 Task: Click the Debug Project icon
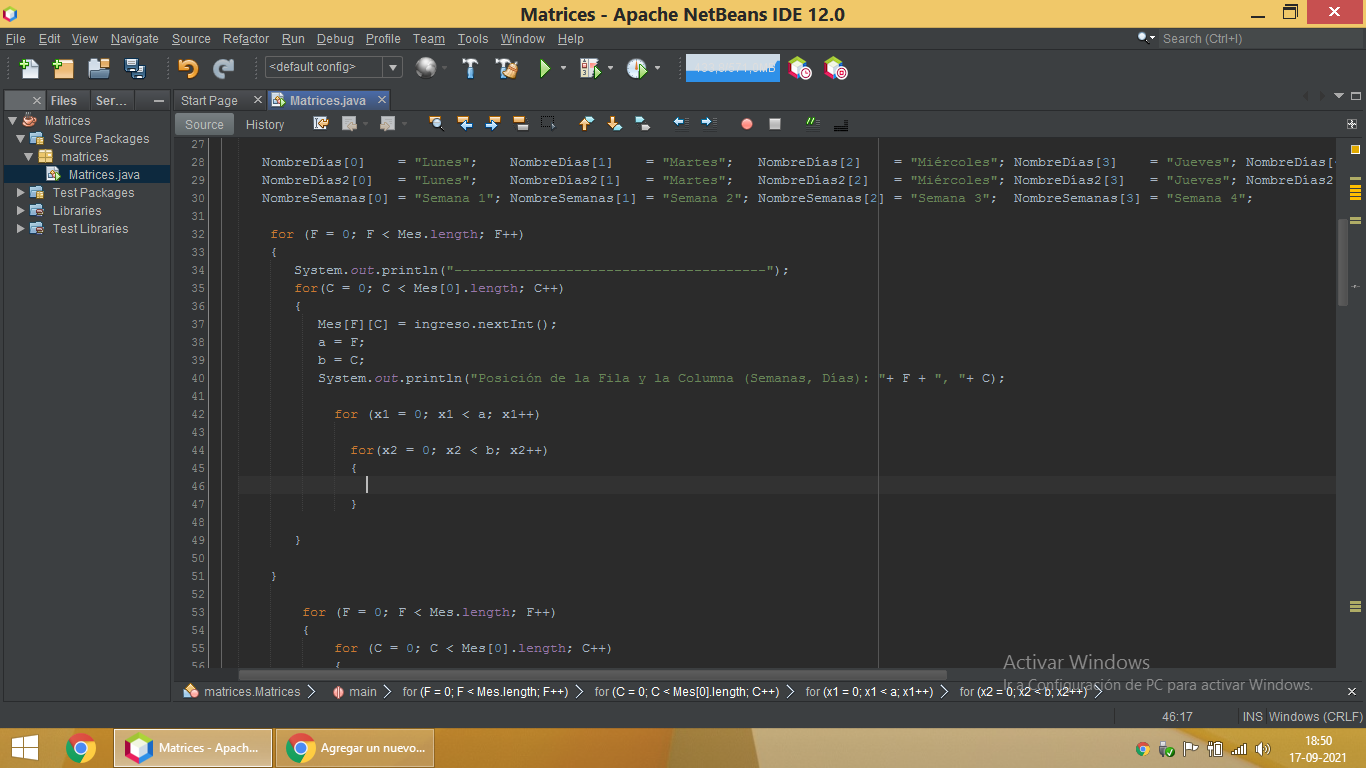click(x=590, y=68)
